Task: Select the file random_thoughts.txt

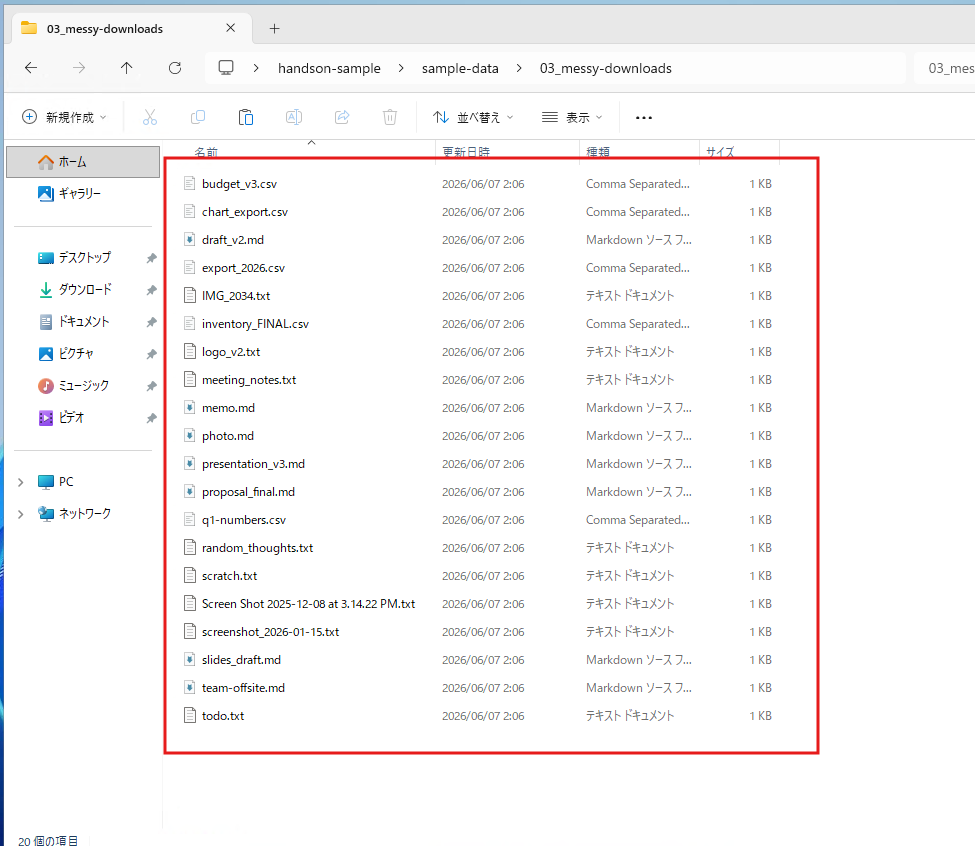Action: click(257, 548)
